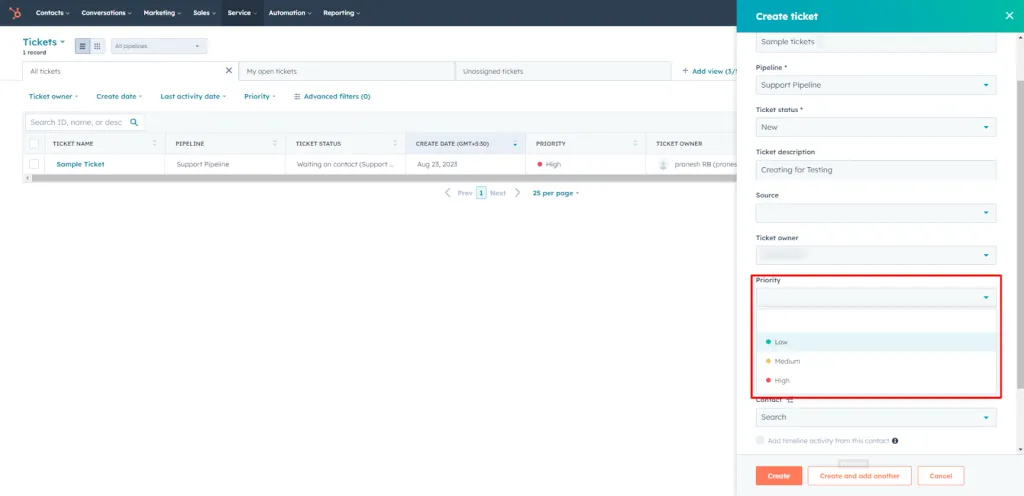Choose Medium priority option
This screenshot has width=1024, height=496.
coord(876,361)
